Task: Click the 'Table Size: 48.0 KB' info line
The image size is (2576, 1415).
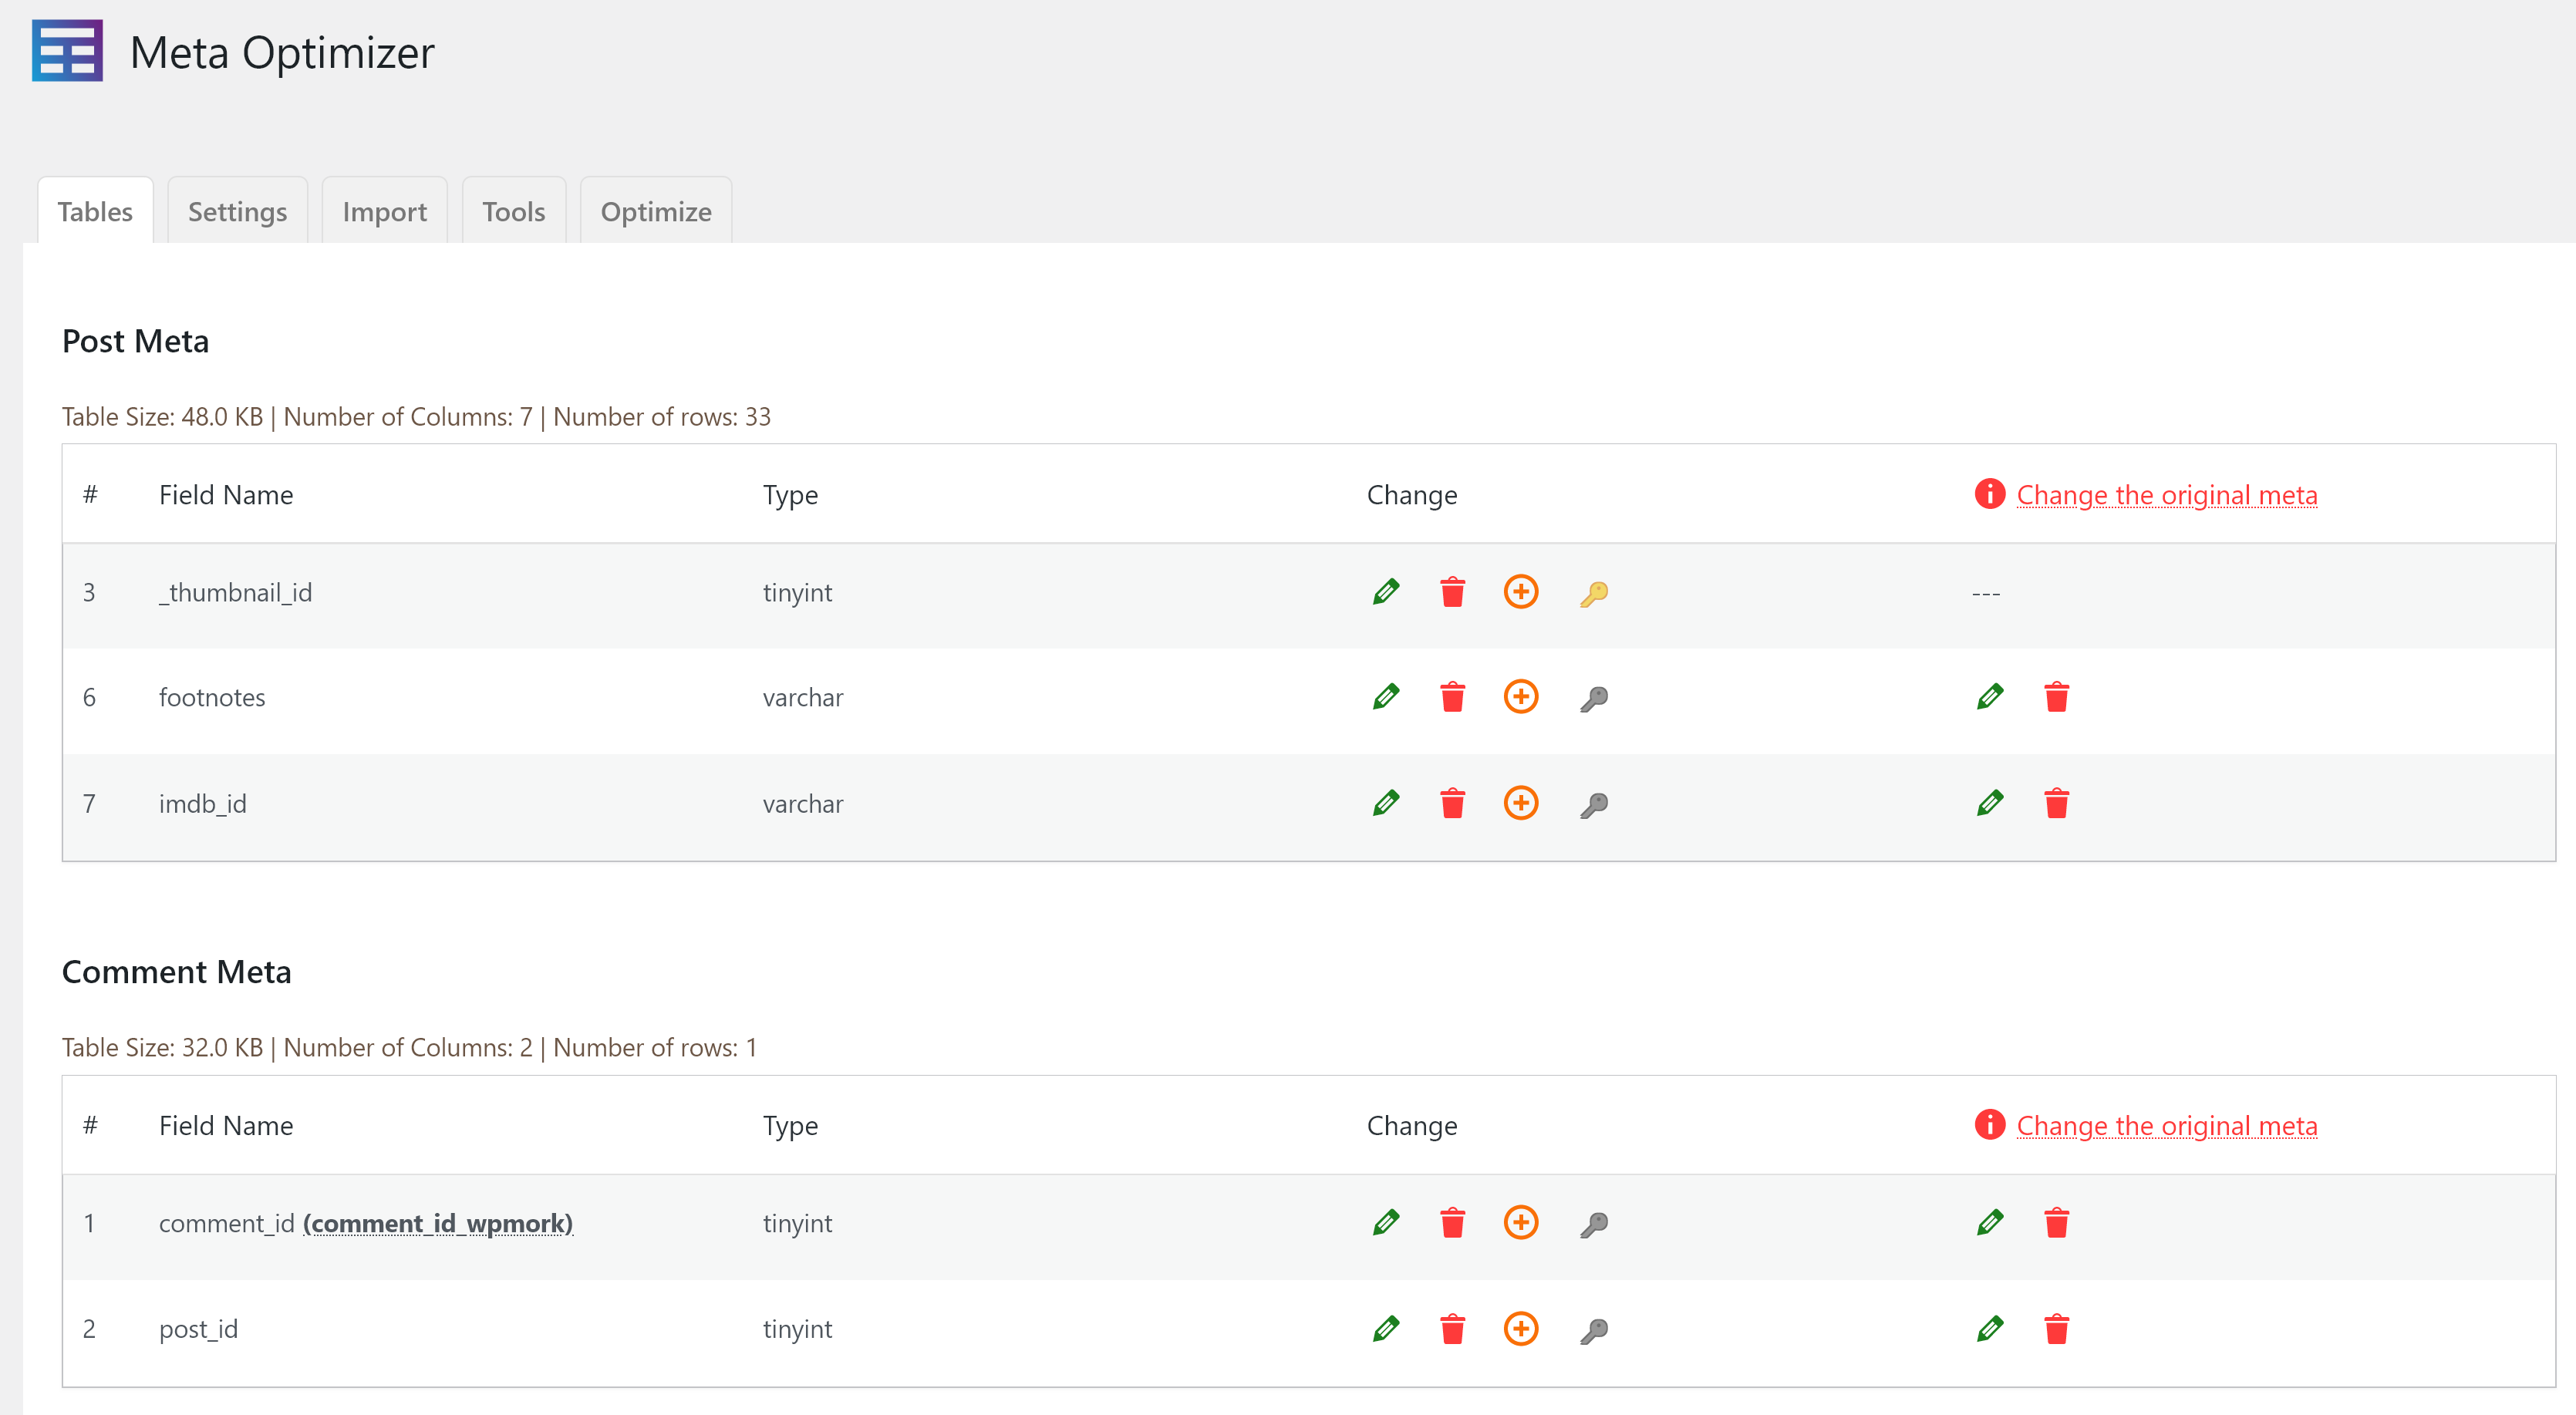Action: coord(416,417)
